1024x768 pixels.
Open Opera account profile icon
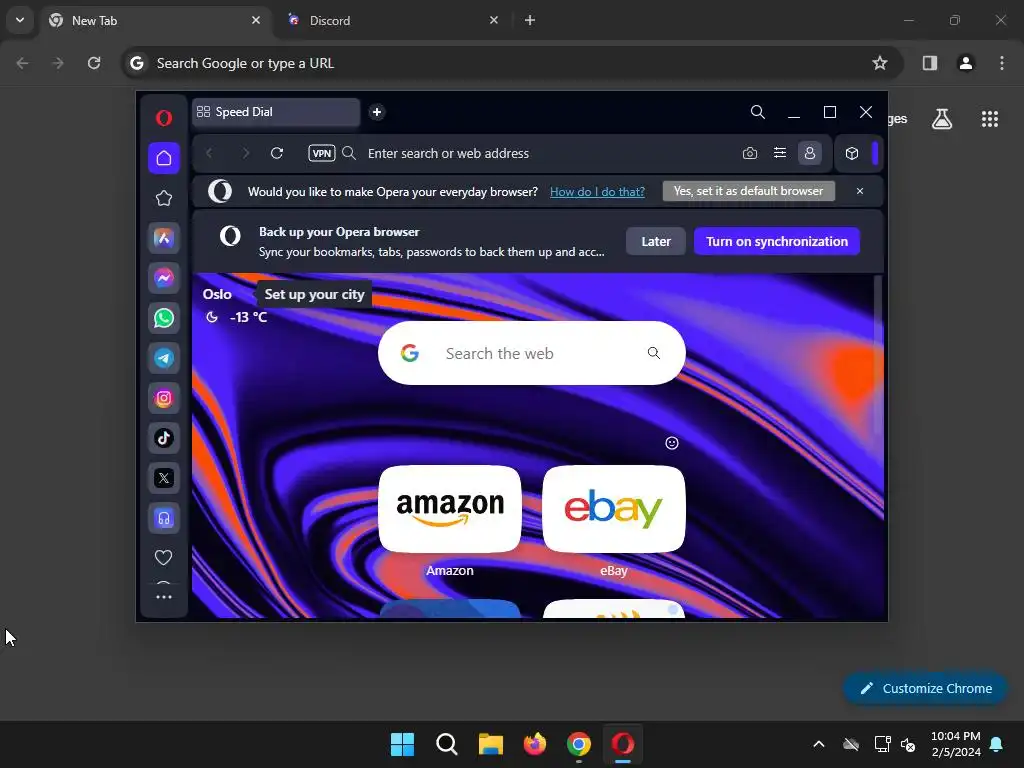(810, 153)
